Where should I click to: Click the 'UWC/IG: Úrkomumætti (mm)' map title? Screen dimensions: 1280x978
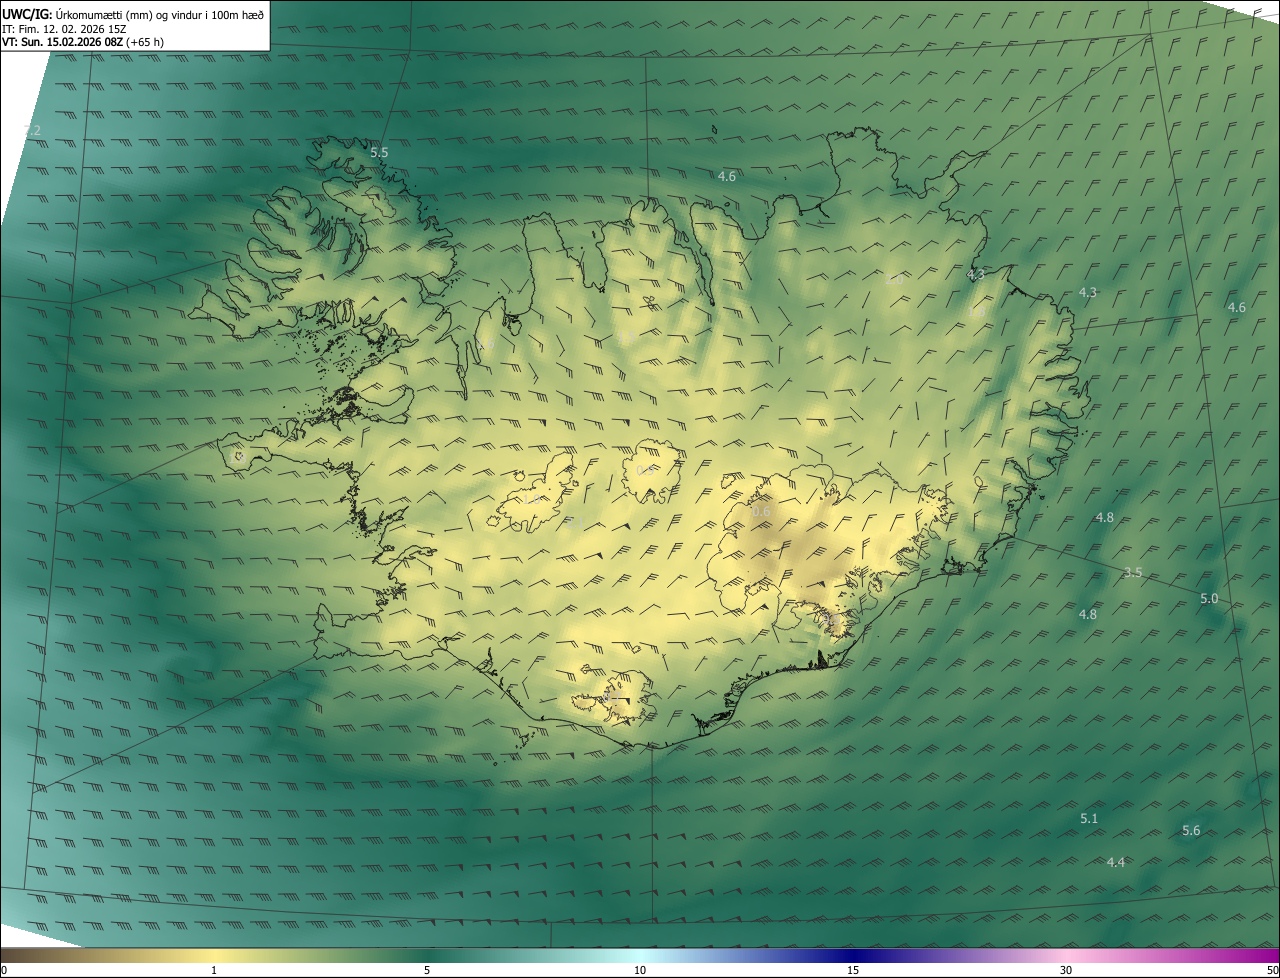coord(133,13)
